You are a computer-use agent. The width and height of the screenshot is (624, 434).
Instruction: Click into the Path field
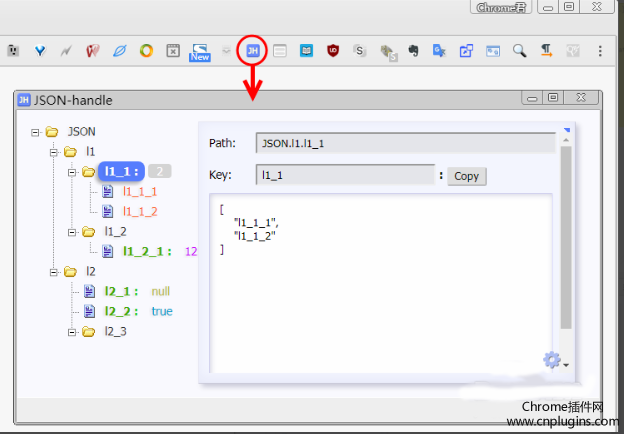[406, 143]
